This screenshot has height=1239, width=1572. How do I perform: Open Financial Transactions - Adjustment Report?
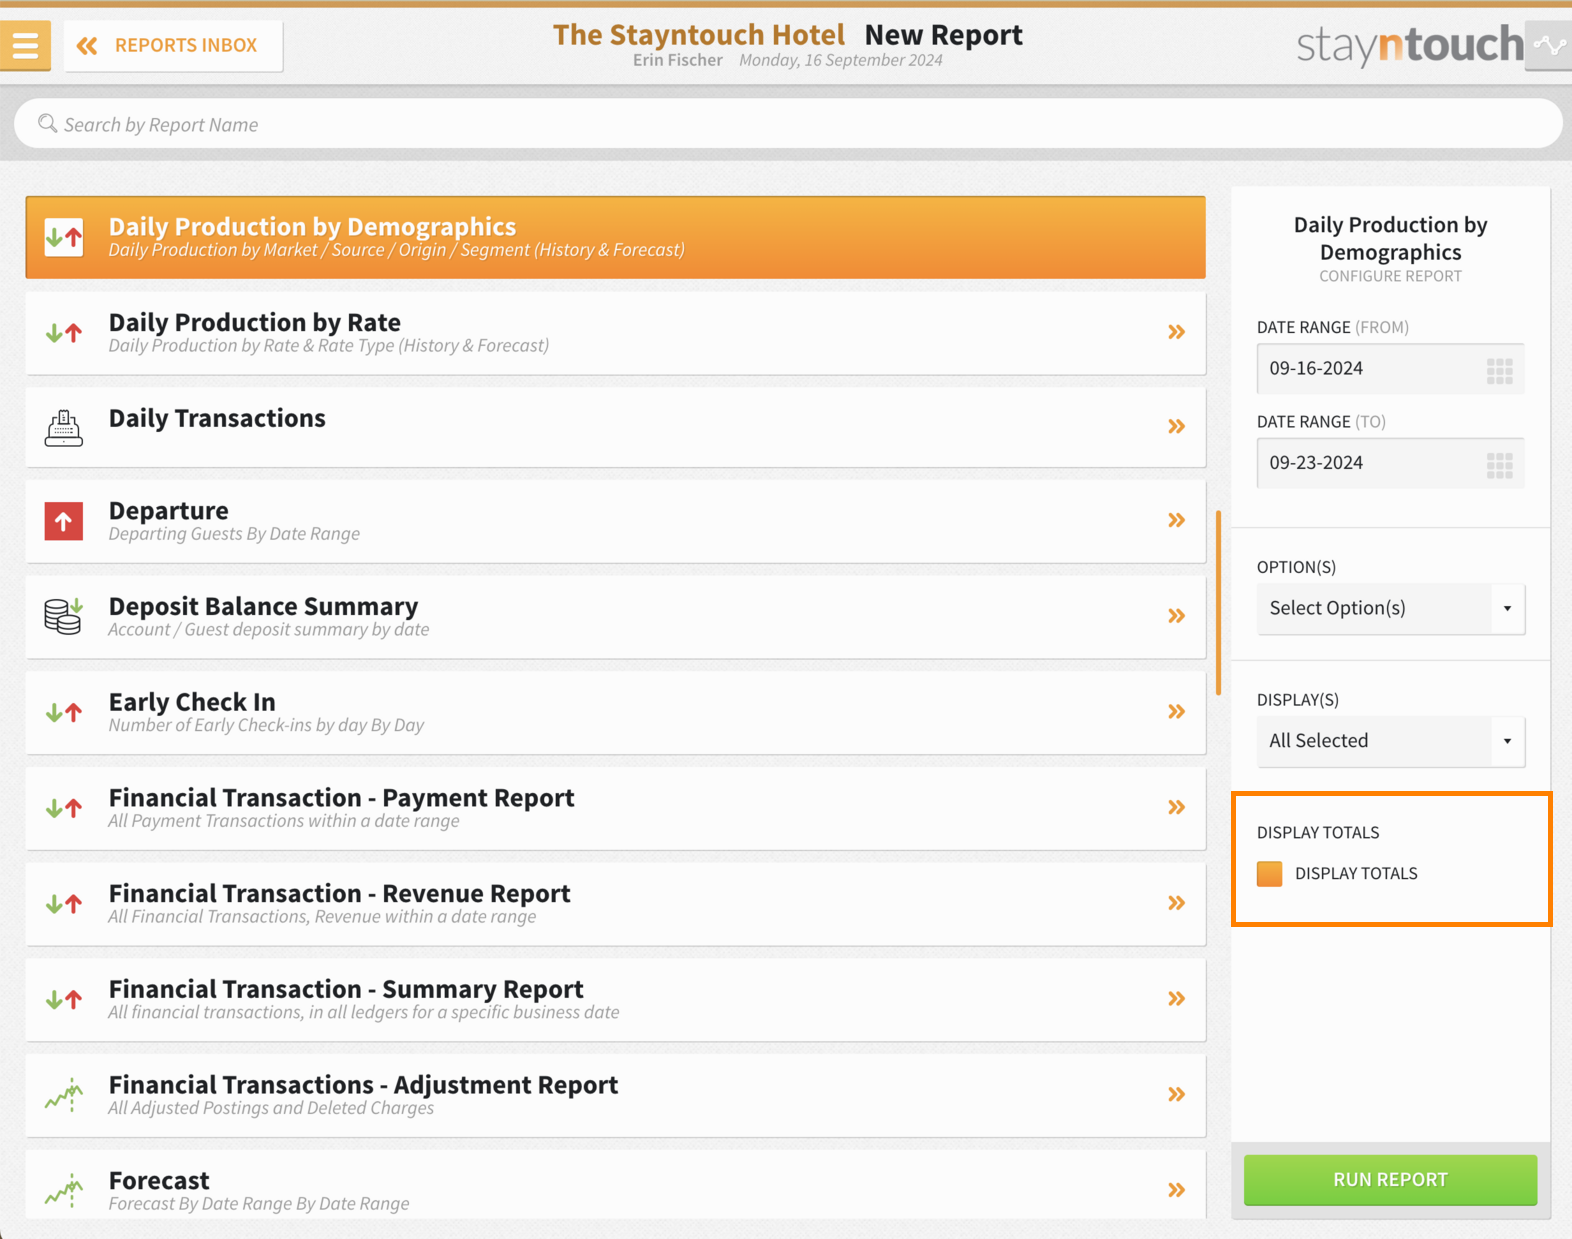615,1095
